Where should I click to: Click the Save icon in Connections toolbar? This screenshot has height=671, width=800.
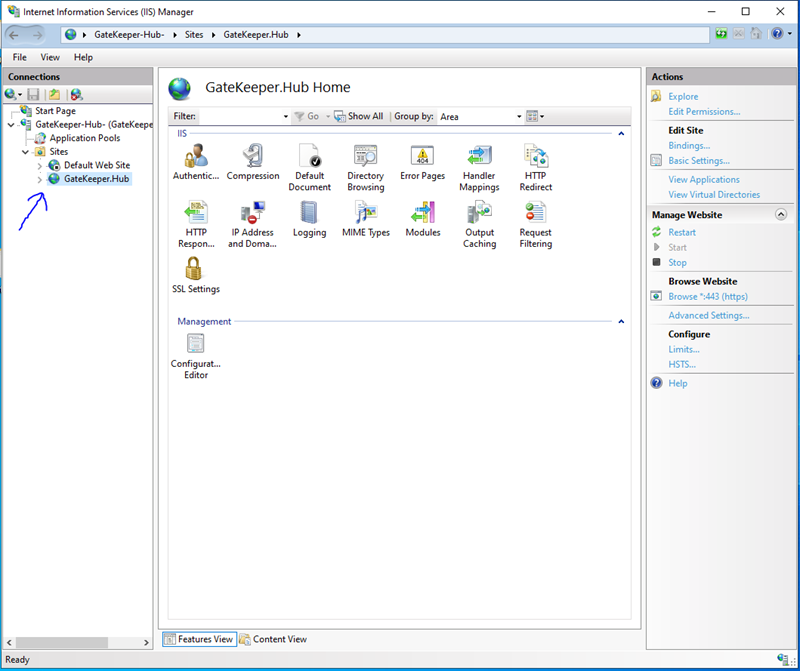pos(33,94)
